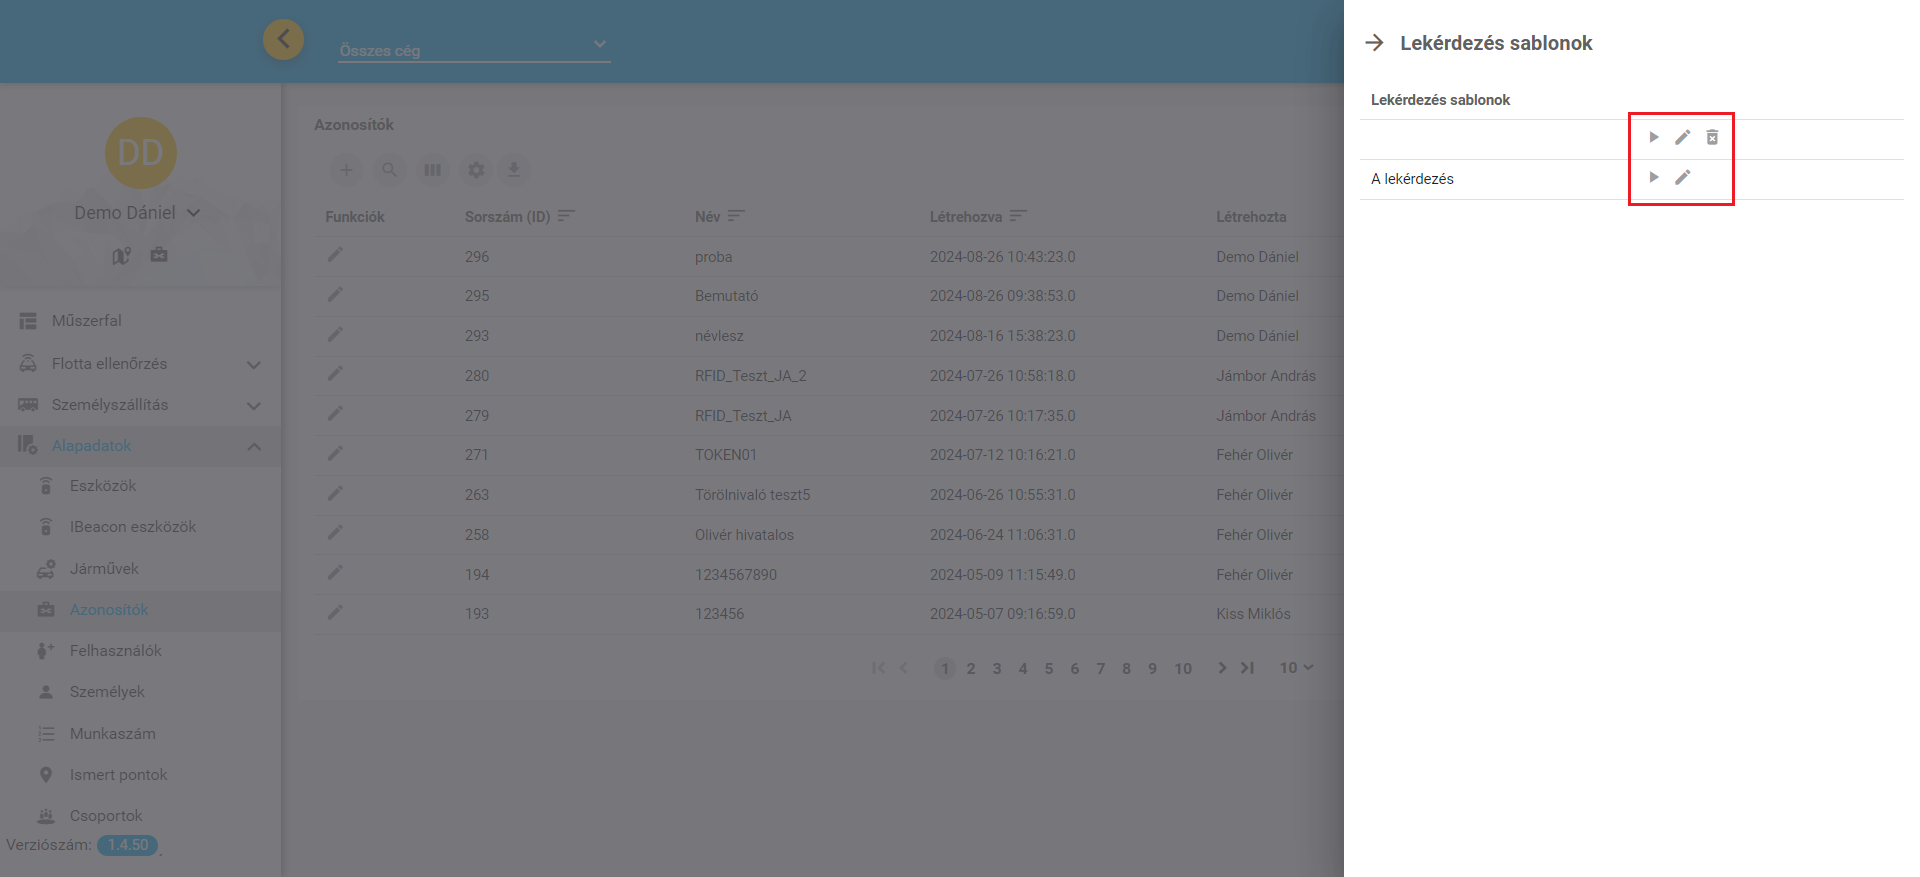This screenshot has height=877, width=1920.
Task: Edit row 293 névlesz
Action: [x=335, y=334]
